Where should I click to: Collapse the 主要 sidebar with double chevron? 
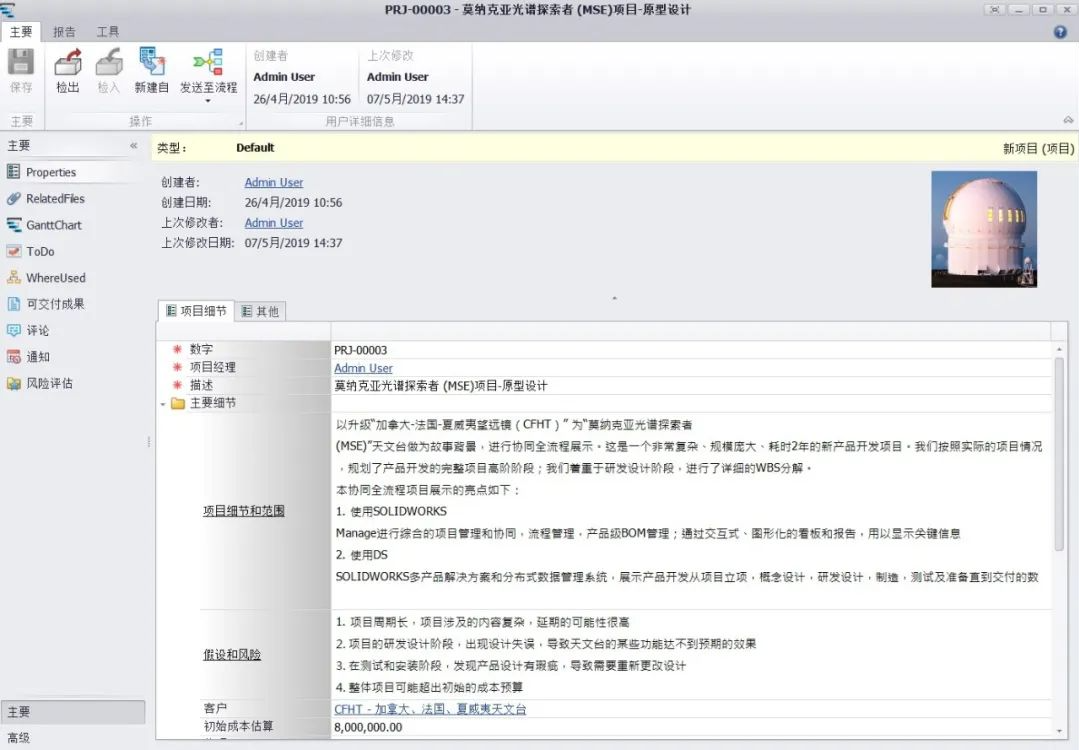tap(133, 145)
